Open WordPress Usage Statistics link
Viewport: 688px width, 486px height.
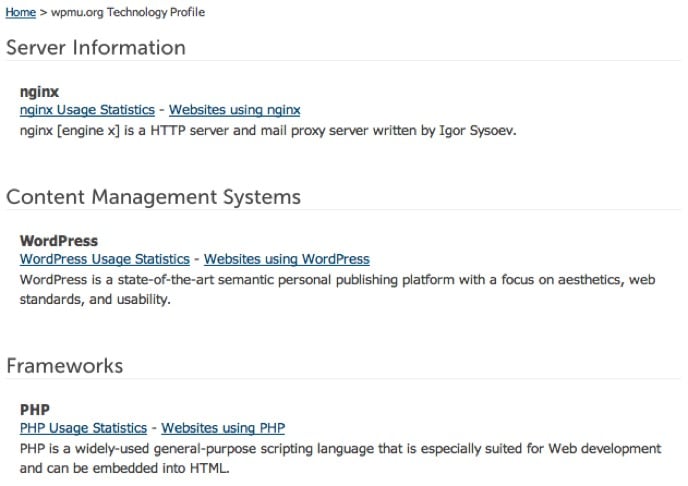(x=104, y=259)
